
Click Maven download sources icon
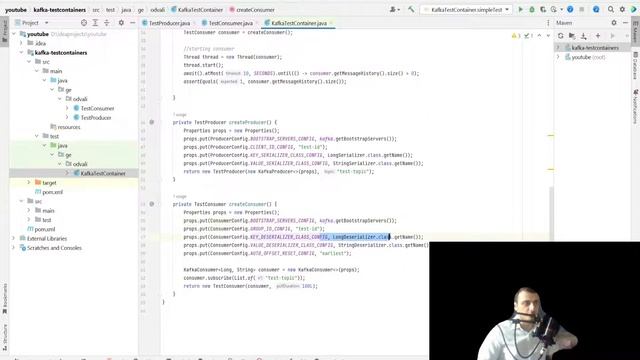[584, 36]
